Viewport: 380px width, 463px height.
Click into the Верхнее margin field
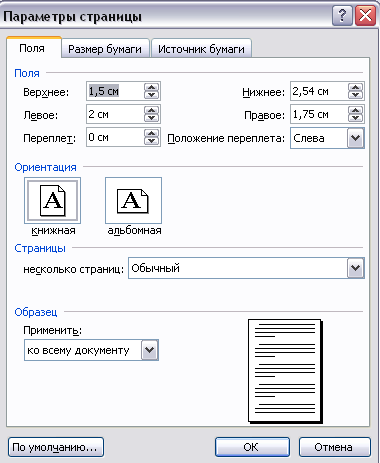click(x=115, y=91)
